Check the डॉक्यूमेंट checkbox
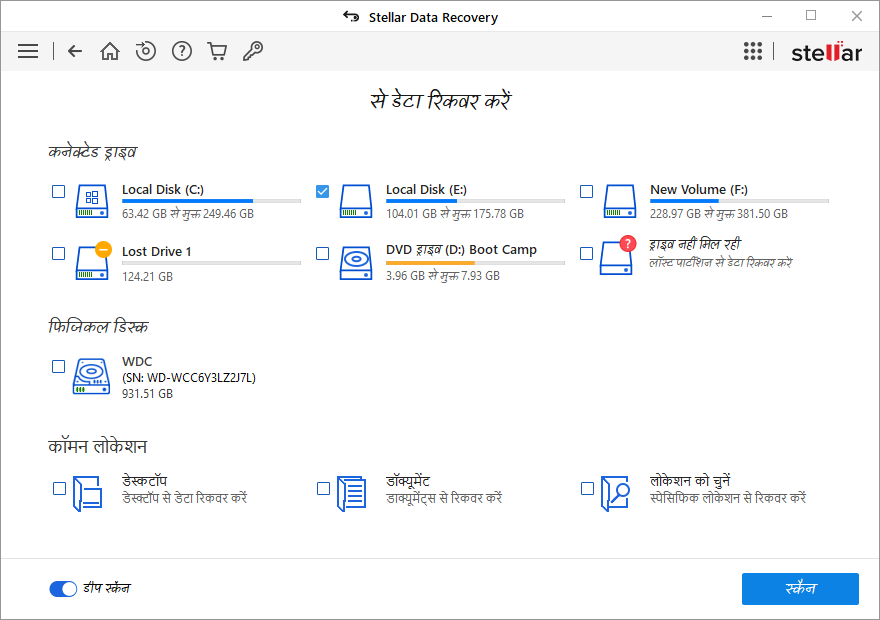880x620 pixels. (323, 488)
